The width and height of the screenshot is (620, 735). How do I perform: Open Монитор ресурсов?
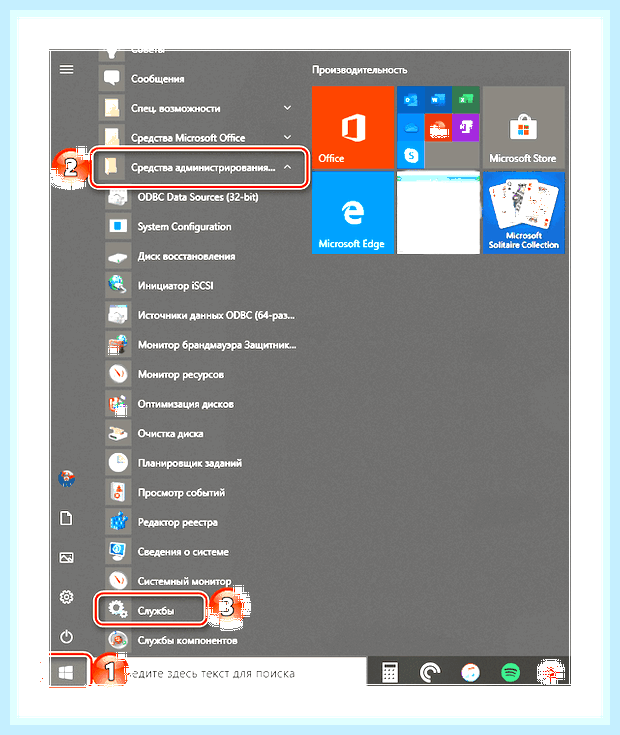(x=200, y=375)
